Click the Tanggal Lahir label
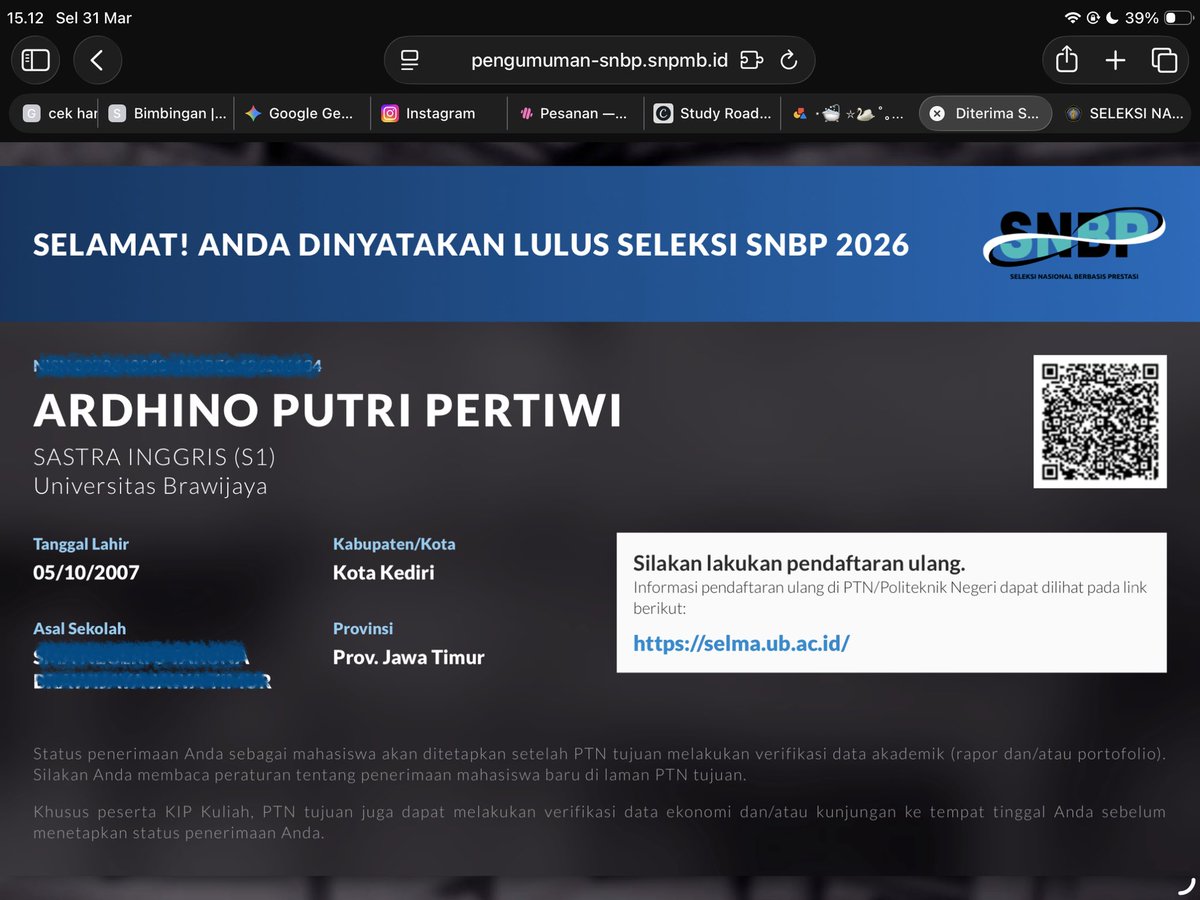Screen dimensions: 1200x900 point(81,545)
